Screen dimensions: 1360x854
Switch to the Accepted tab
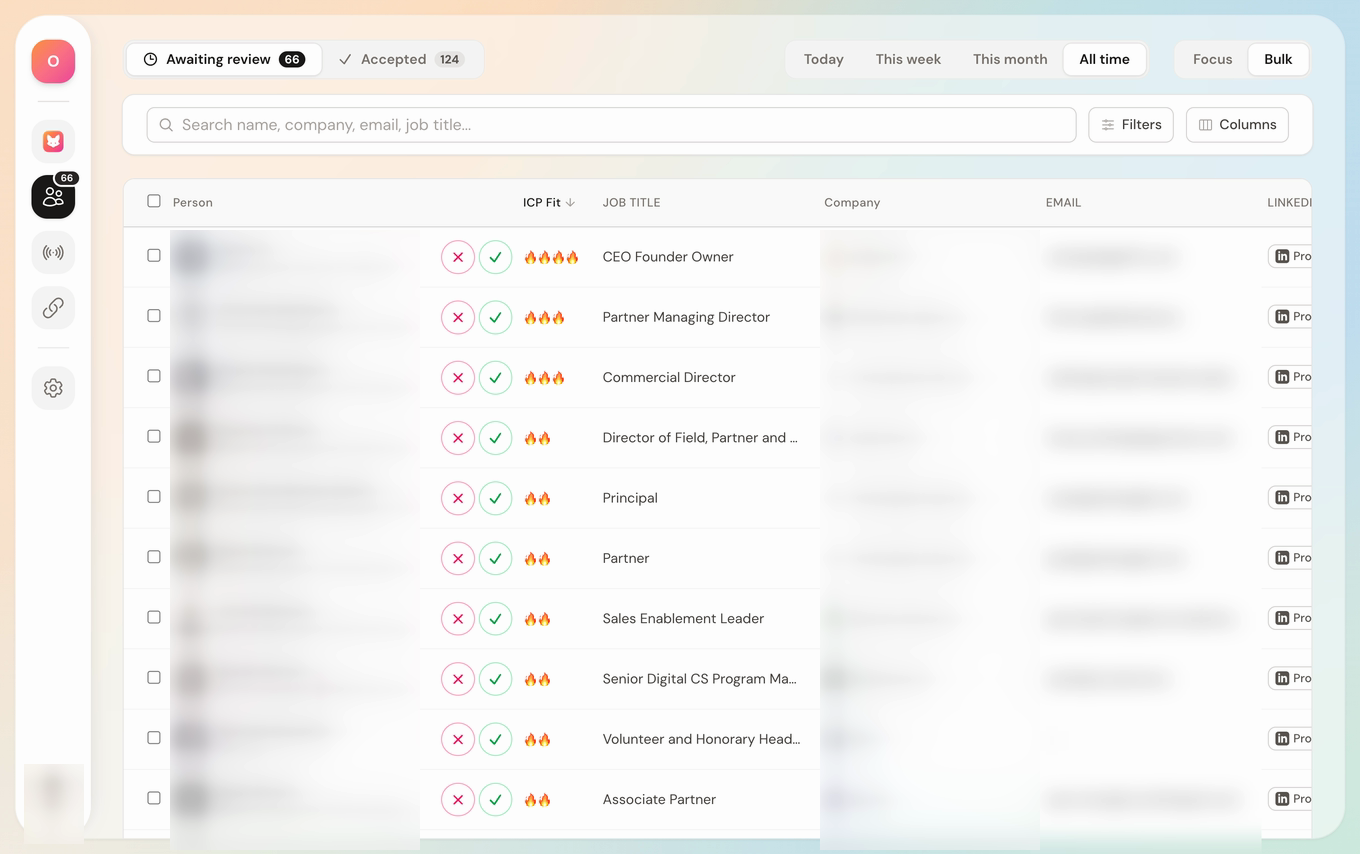point(401,59)
